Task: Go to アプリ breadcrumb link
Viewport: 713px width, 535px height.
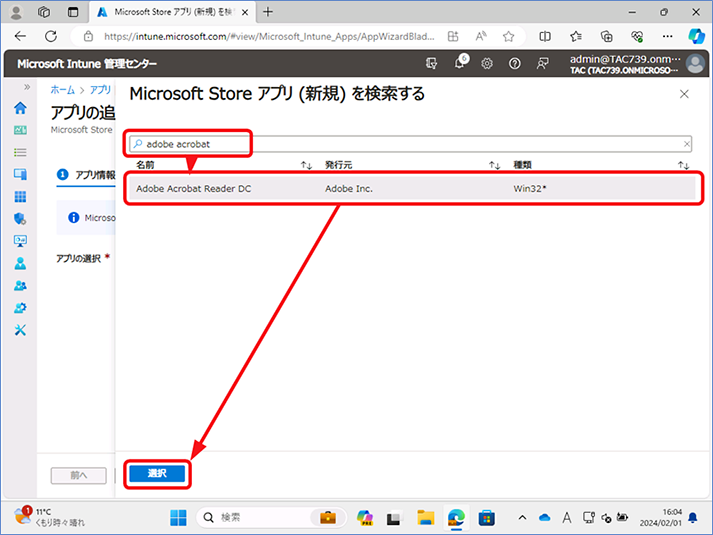Action: pos(100,90)
